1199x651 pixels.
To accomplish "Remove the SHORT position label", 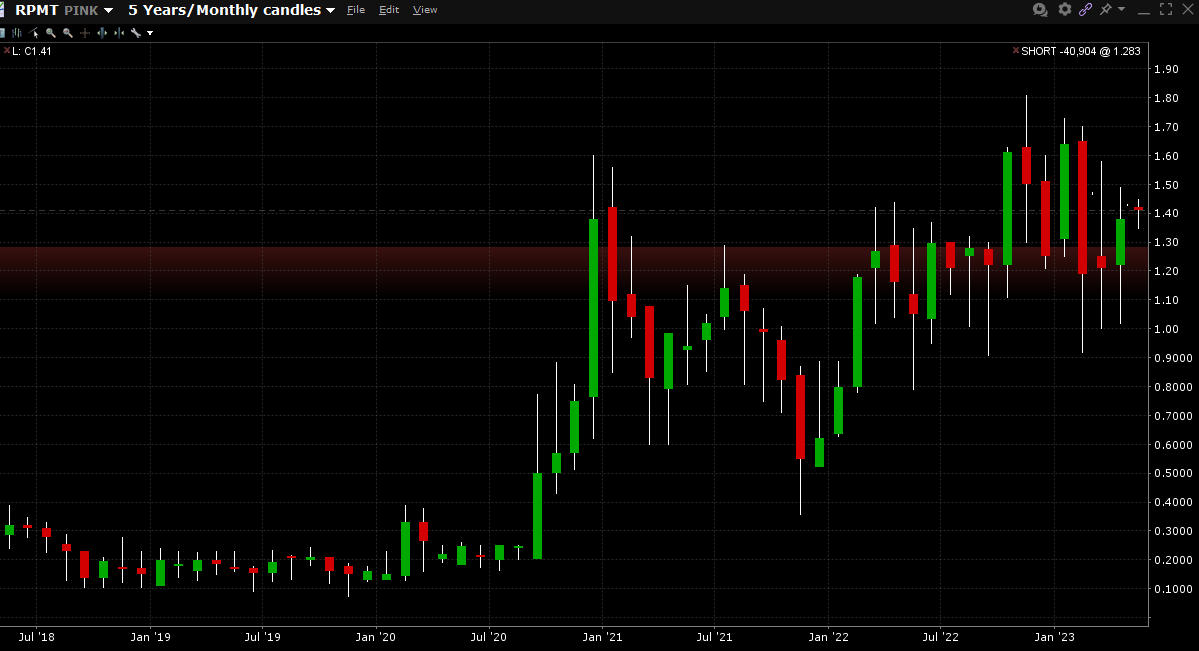I will point(1015,50).
